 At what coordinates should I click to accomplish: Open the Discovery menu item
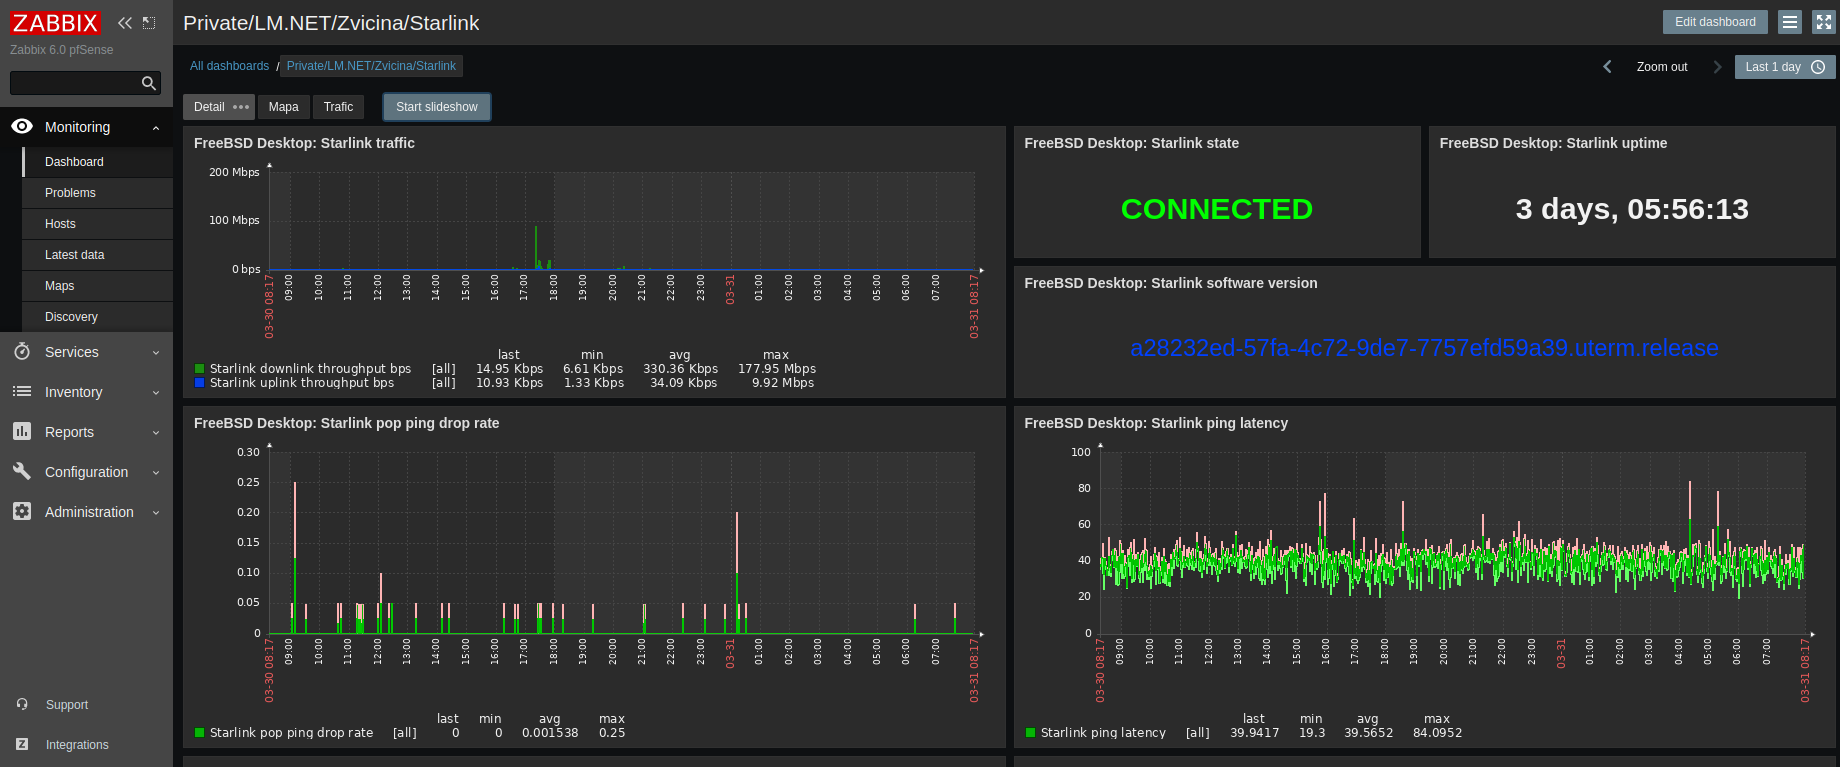point(97,317)
